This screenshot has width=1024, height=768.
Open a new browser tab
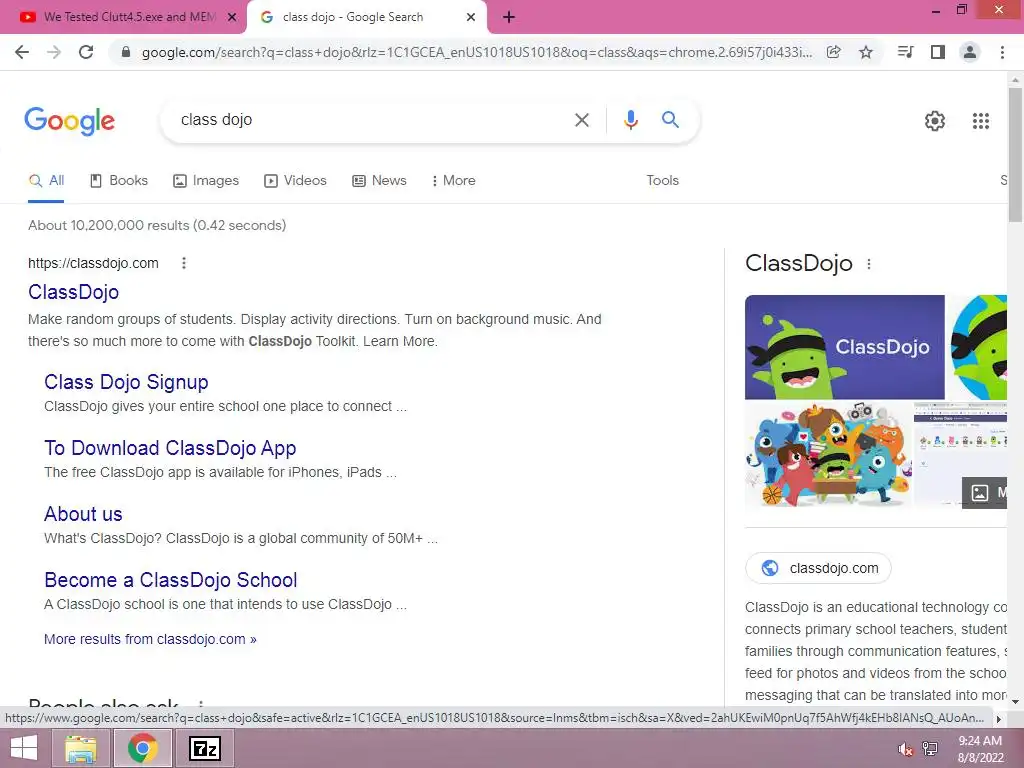click(x=509, y=18)
